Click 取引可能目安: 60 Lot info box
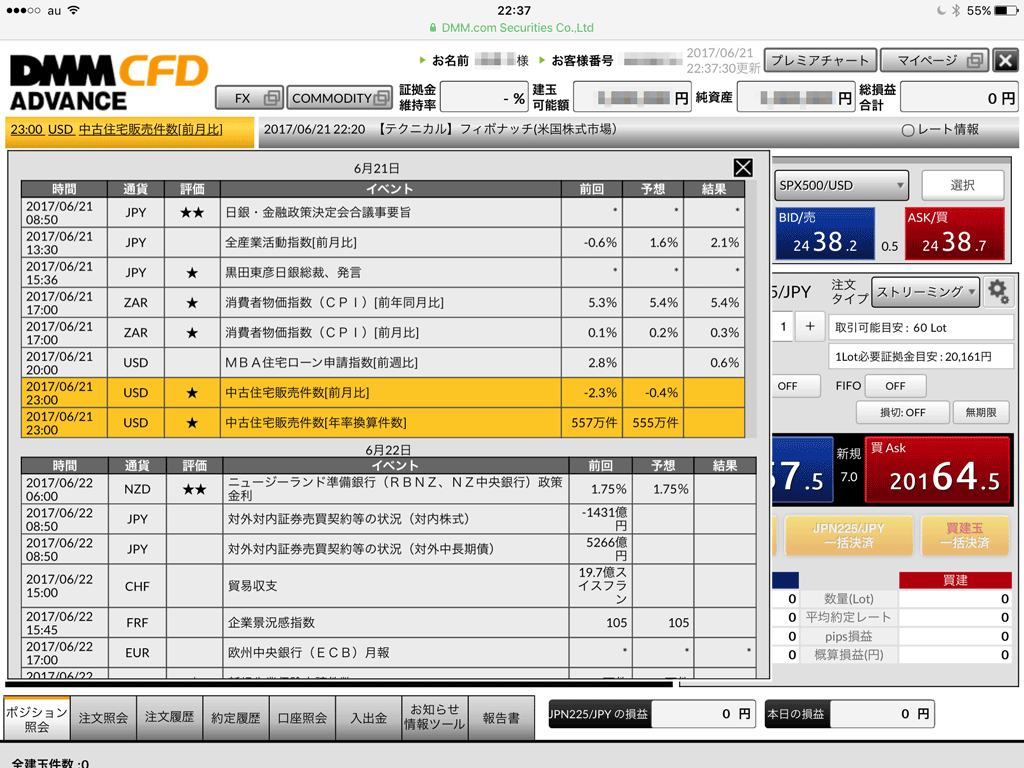 pos(920,328)
